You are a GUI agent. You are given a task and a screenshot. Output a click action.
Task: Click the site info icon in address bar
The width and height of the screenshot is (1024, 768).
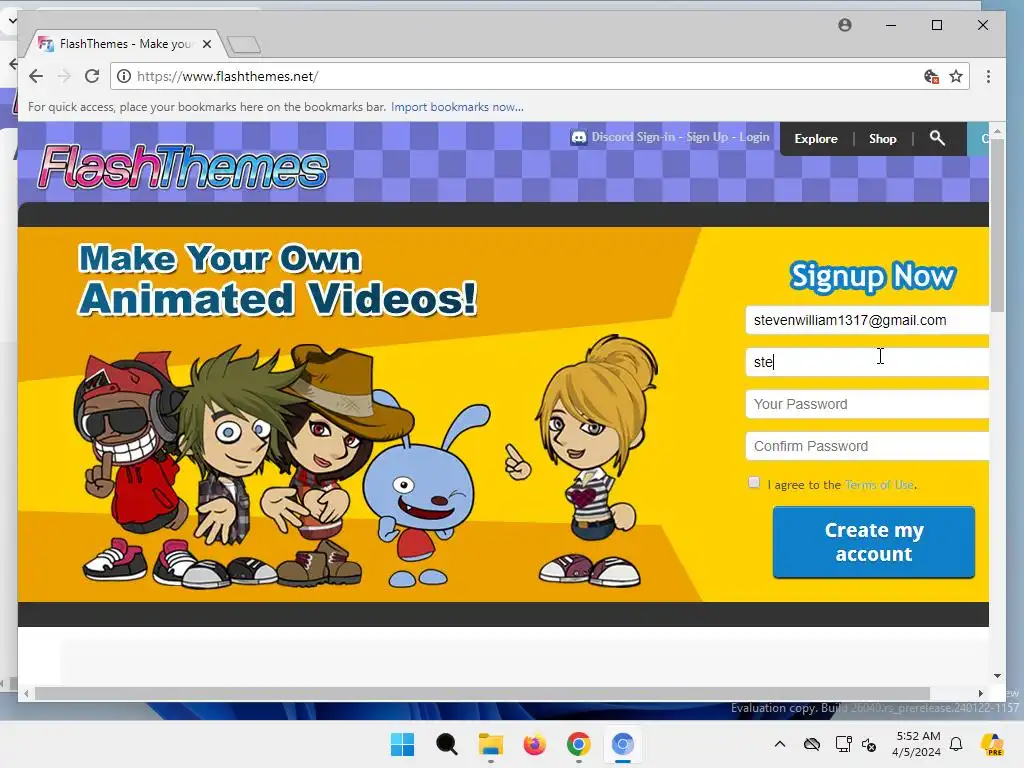click(x=123, y=76)
